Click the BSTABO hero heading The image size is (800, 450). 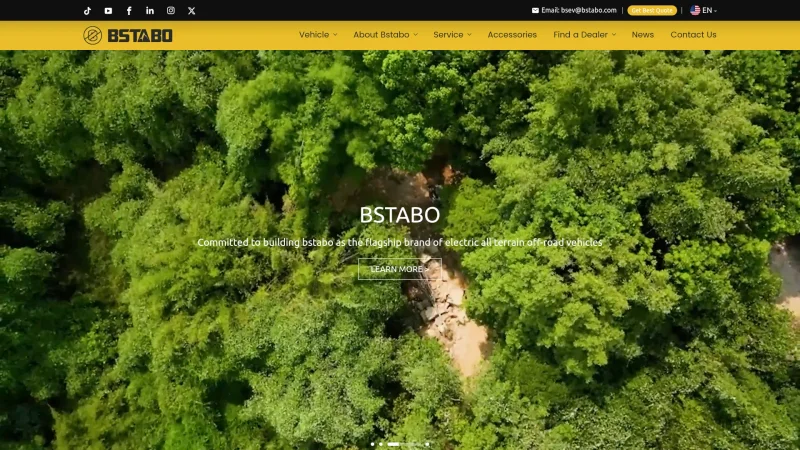coord(399,215)
